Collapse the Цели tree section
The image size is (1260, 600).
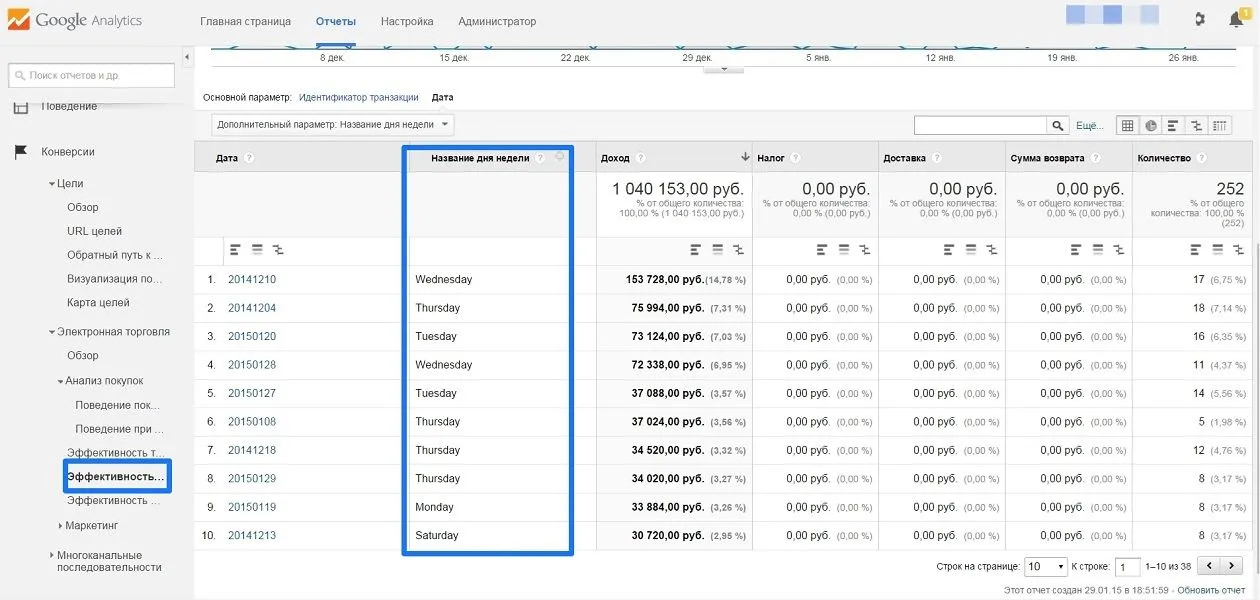click(x=52, y=184)
